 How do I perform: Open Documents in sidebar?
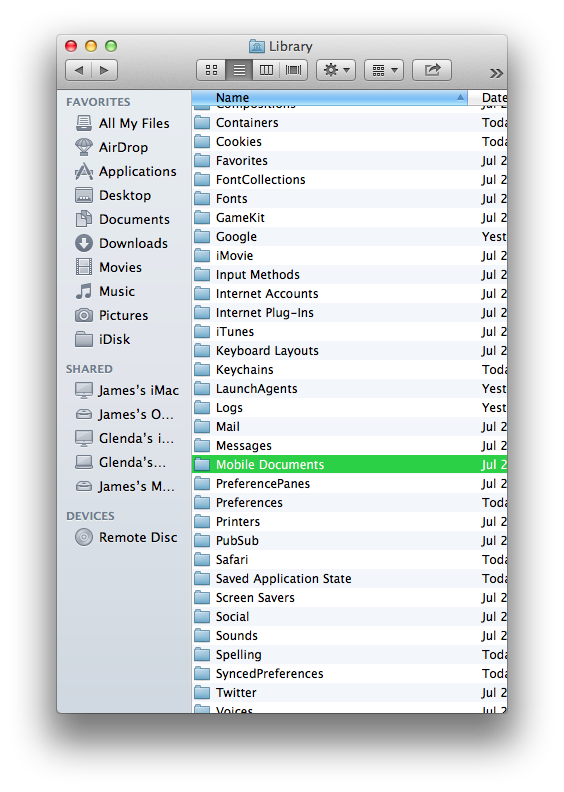[x=122, y=220]
